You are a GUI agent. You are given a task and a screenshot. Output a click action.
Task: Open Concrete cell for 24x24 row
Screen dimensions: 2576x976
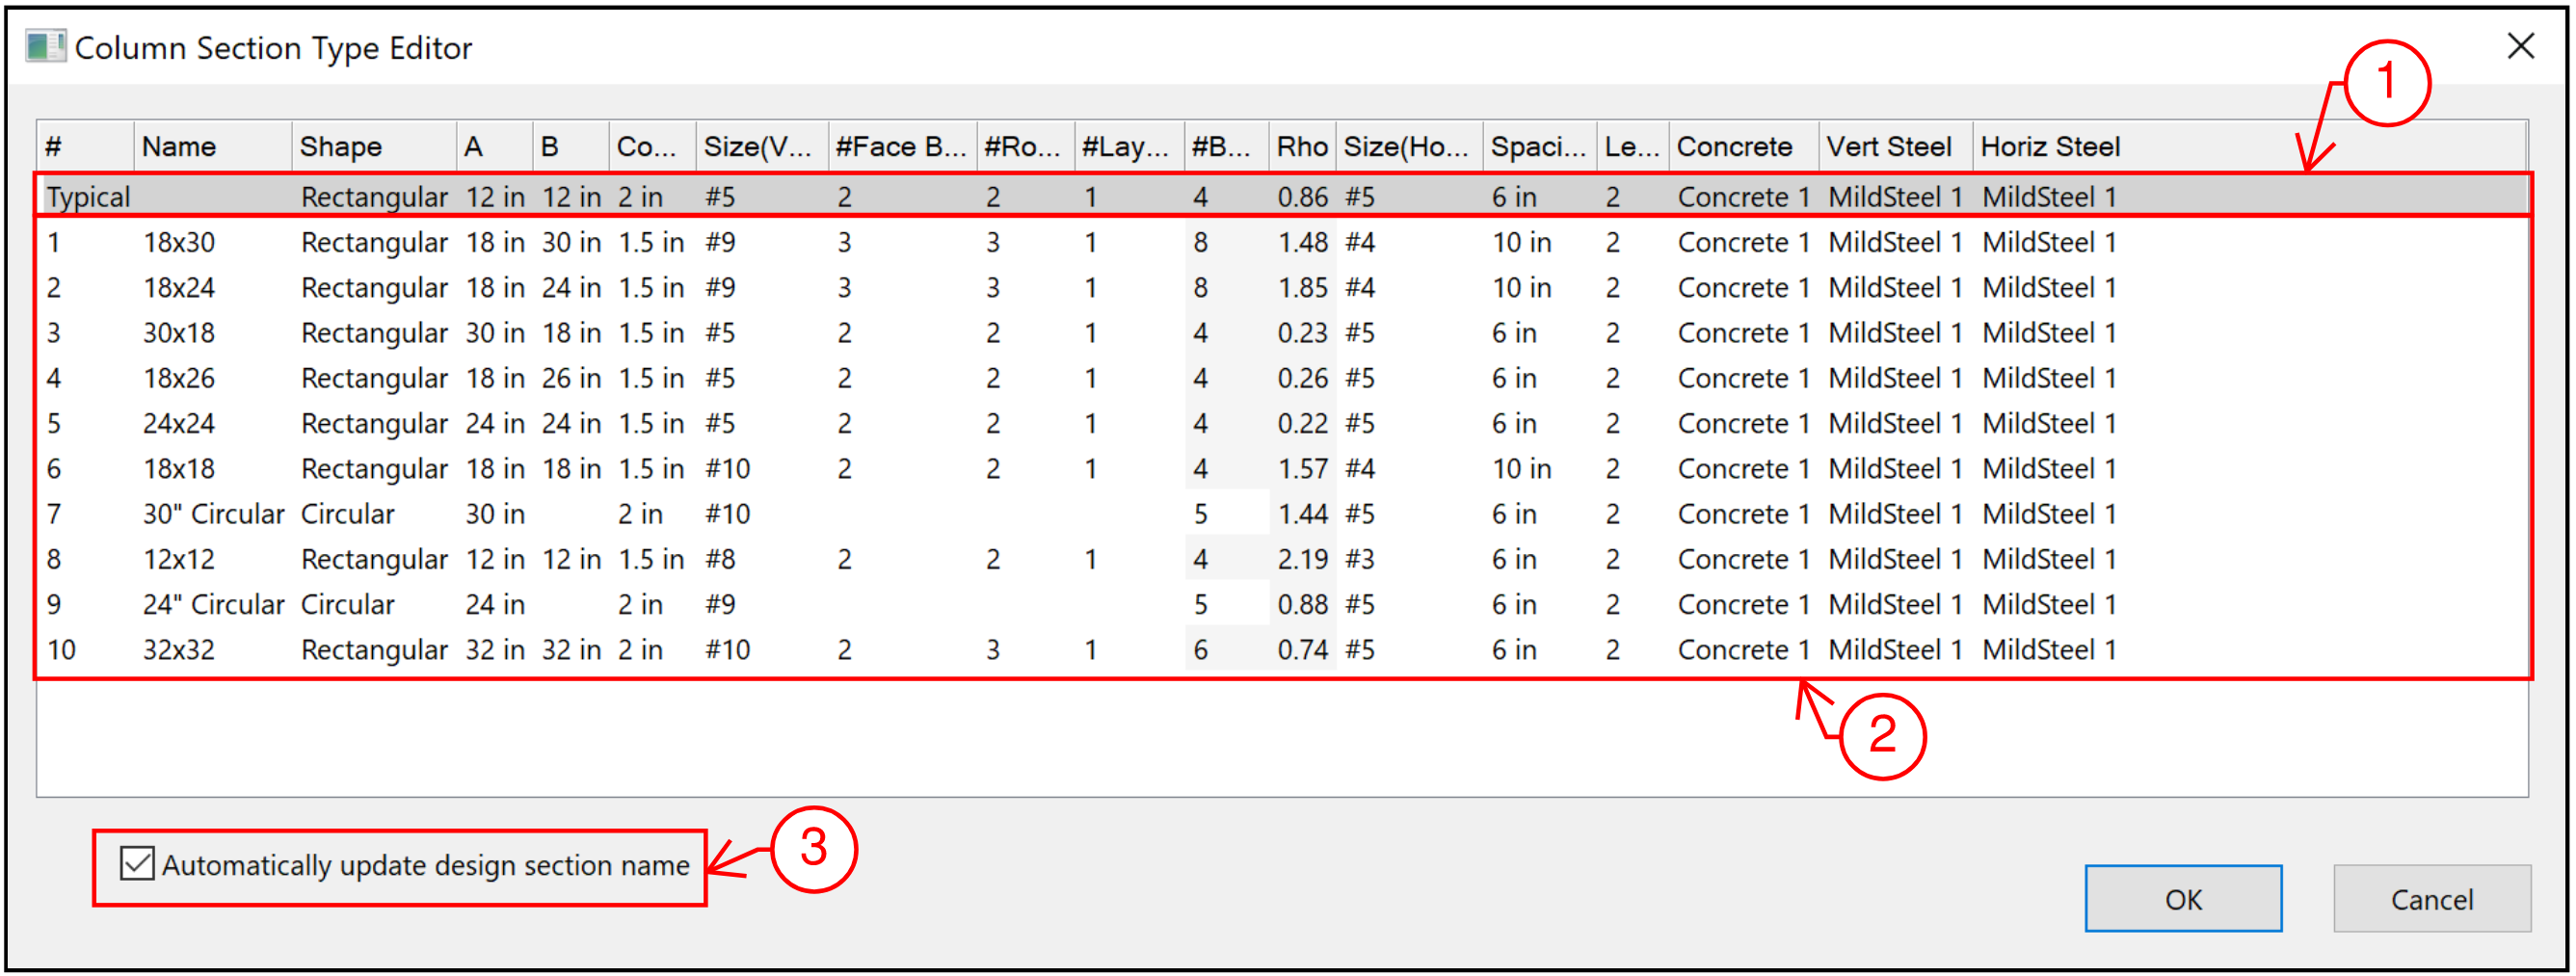pos(1743,424)
